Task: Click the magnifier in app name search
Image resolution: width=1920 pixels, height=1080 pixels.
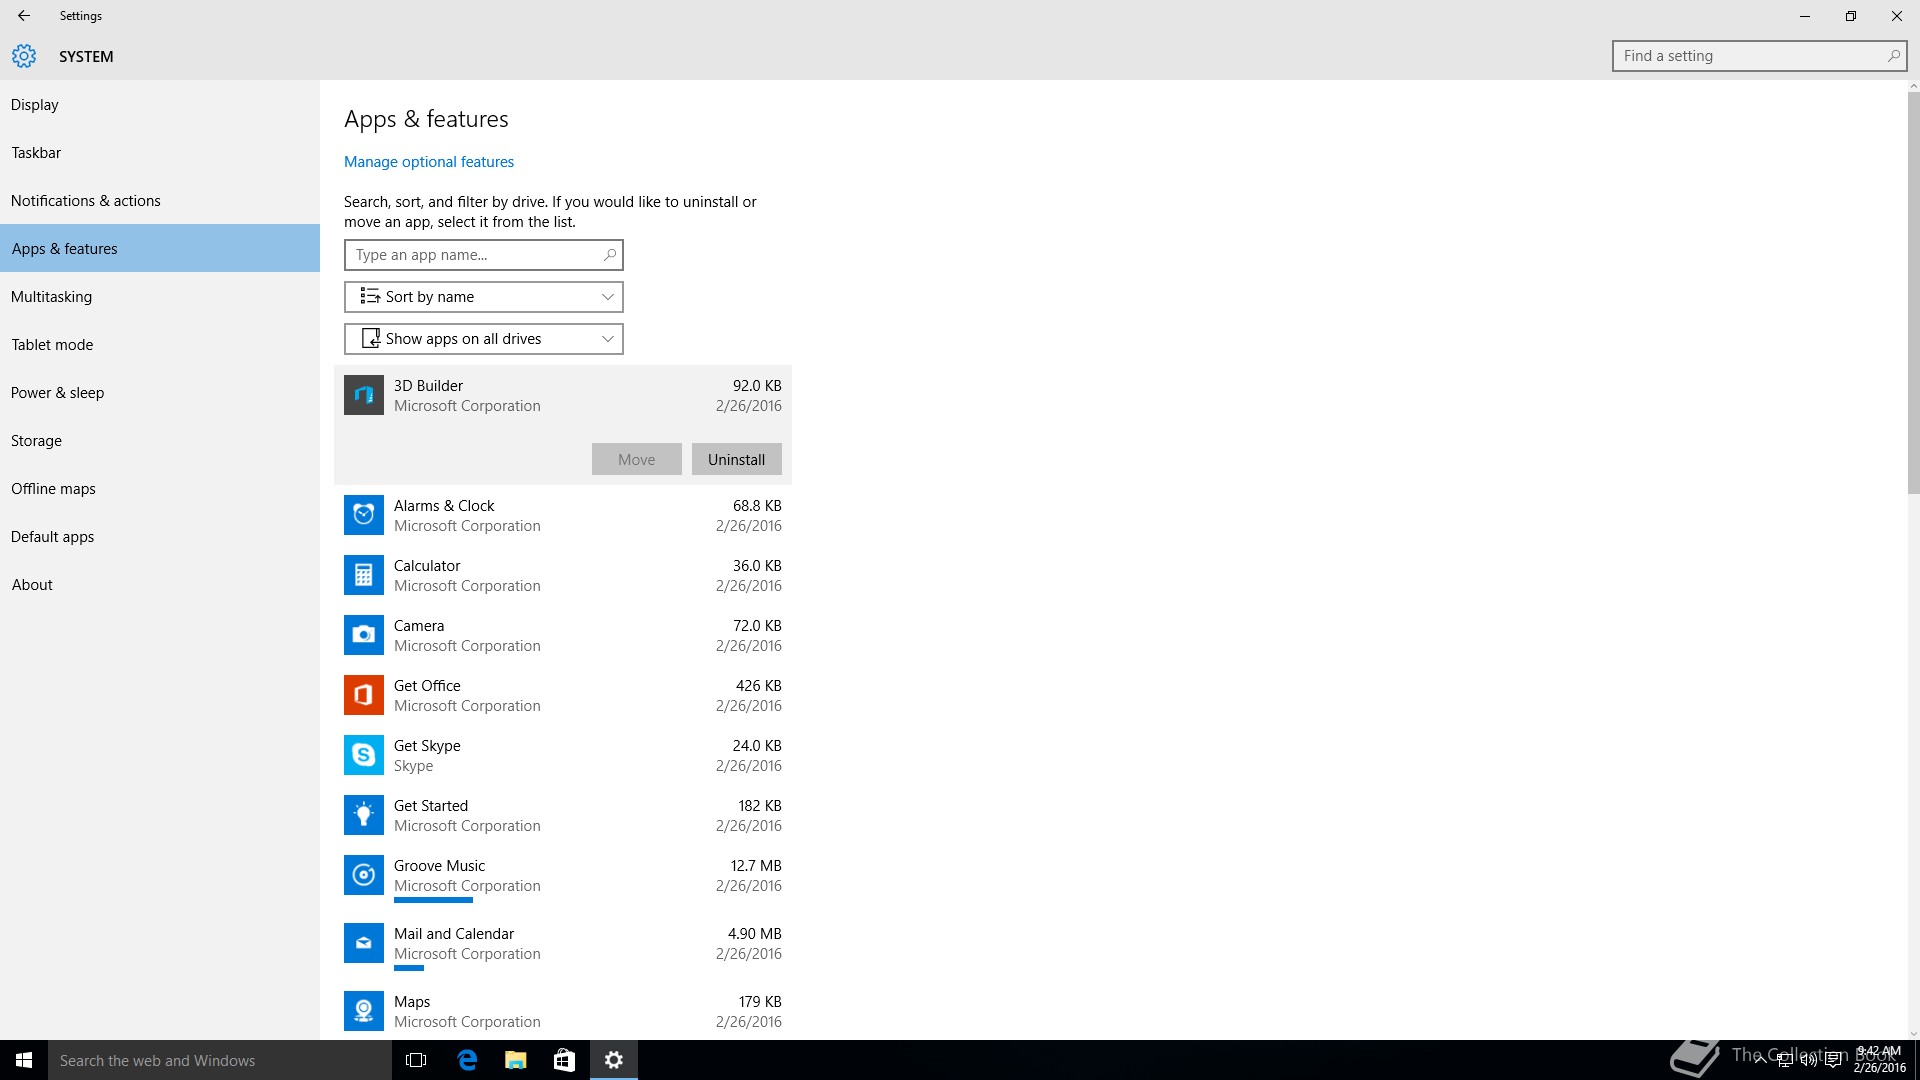Action: [609, 255]
